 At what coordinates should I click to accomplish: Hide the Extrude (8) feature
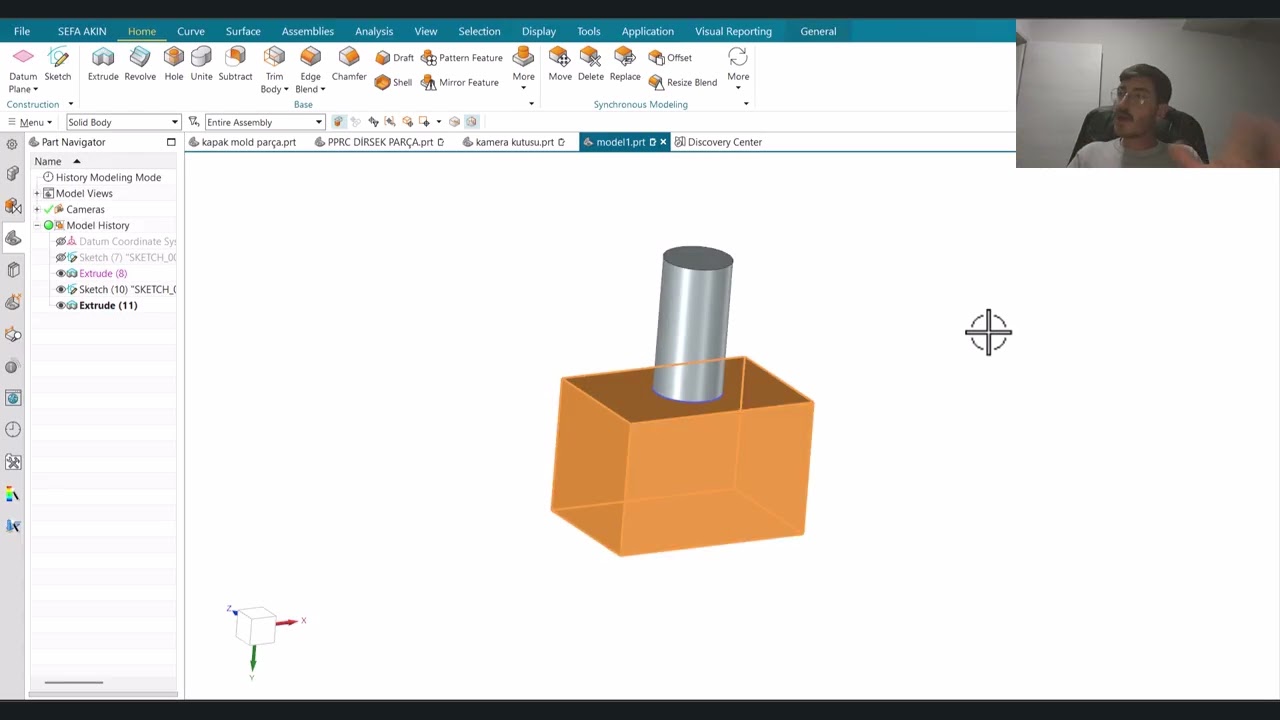[61, 273]
